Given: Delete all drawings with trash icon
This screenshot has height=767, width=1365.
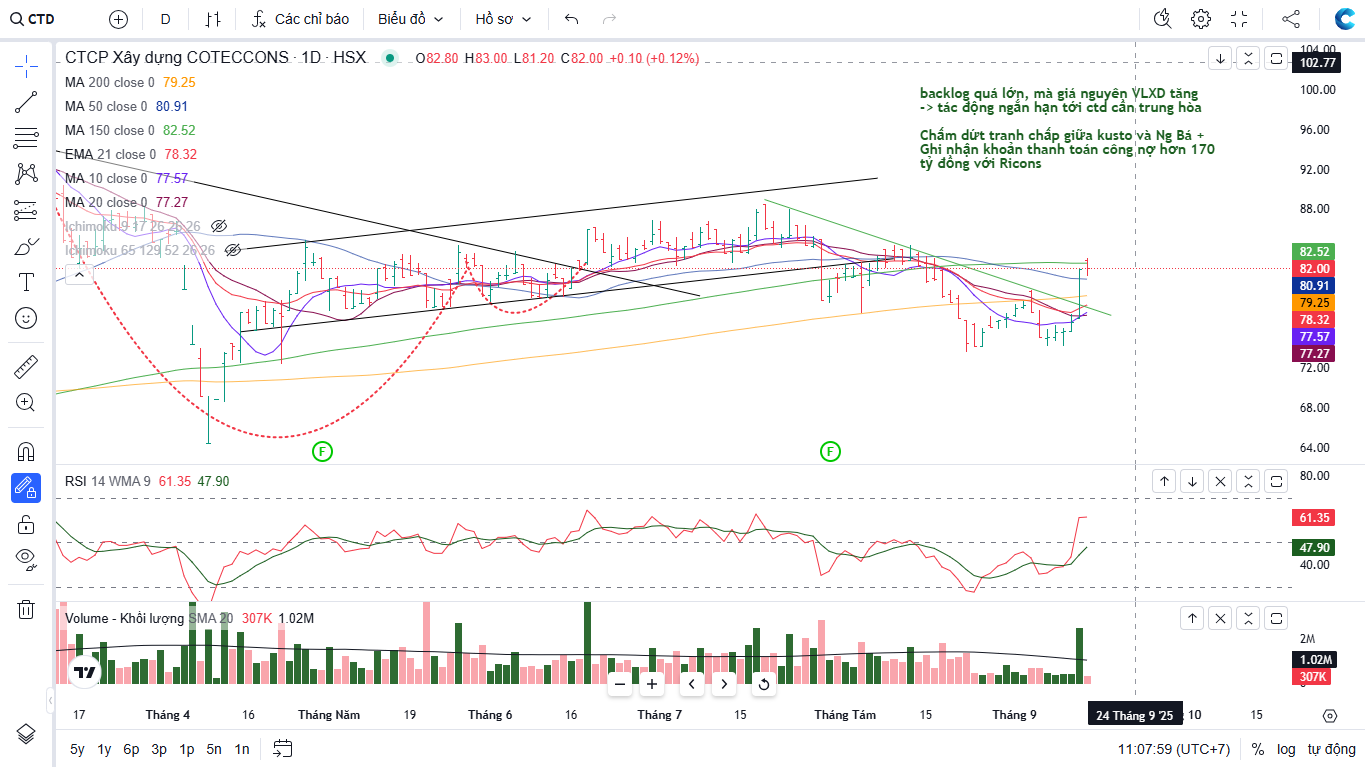Looking at the screenshot, I should [26, 609].
